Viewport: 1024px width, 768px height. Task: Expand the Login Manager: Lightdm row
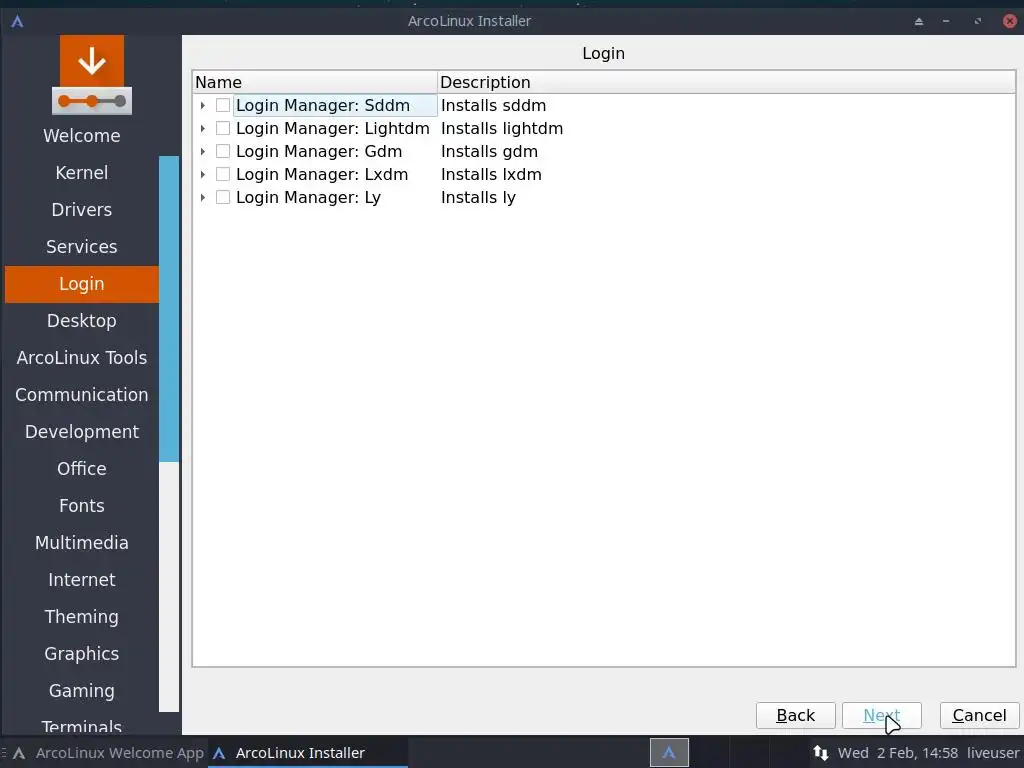202,128
